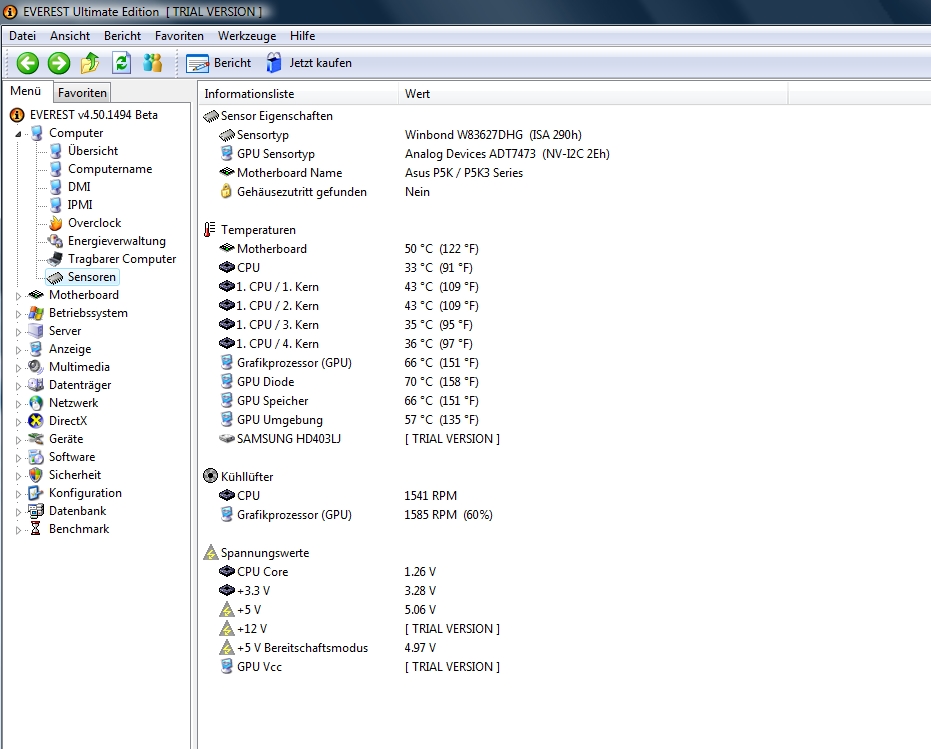Click the Winbond W83627DHG sensor value
Screen dimensions: 931x749
pyautogui.click(x=493, y=135)
